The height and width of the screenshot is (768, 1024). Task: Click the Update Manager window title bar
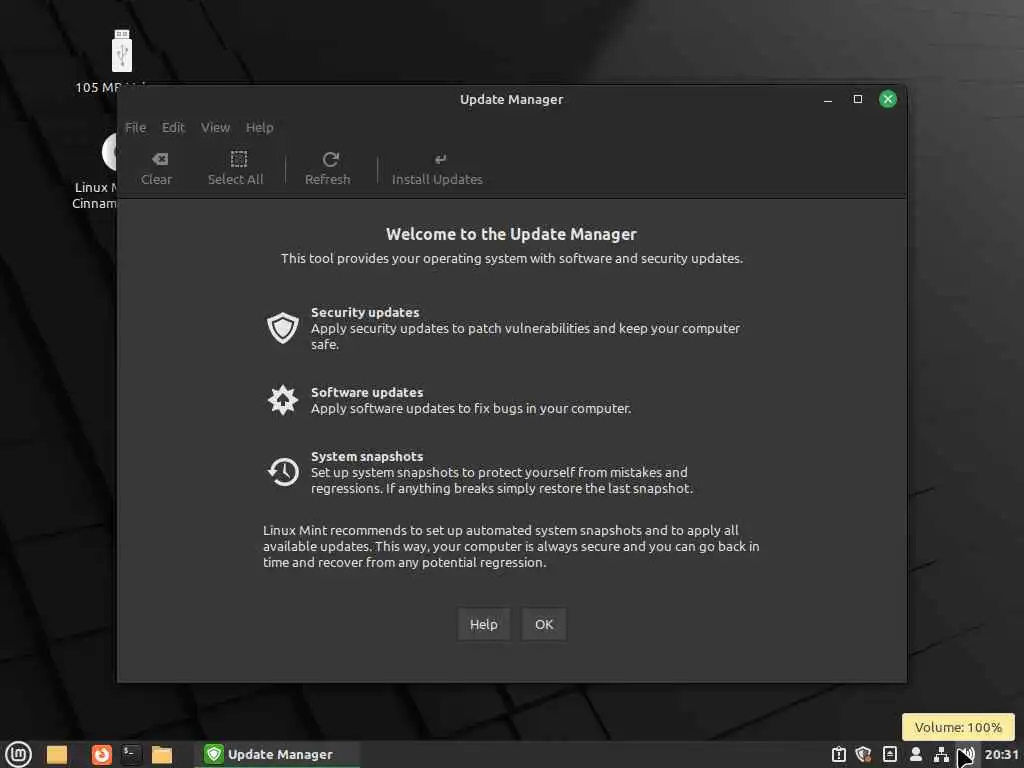click(x=511, y=99)
